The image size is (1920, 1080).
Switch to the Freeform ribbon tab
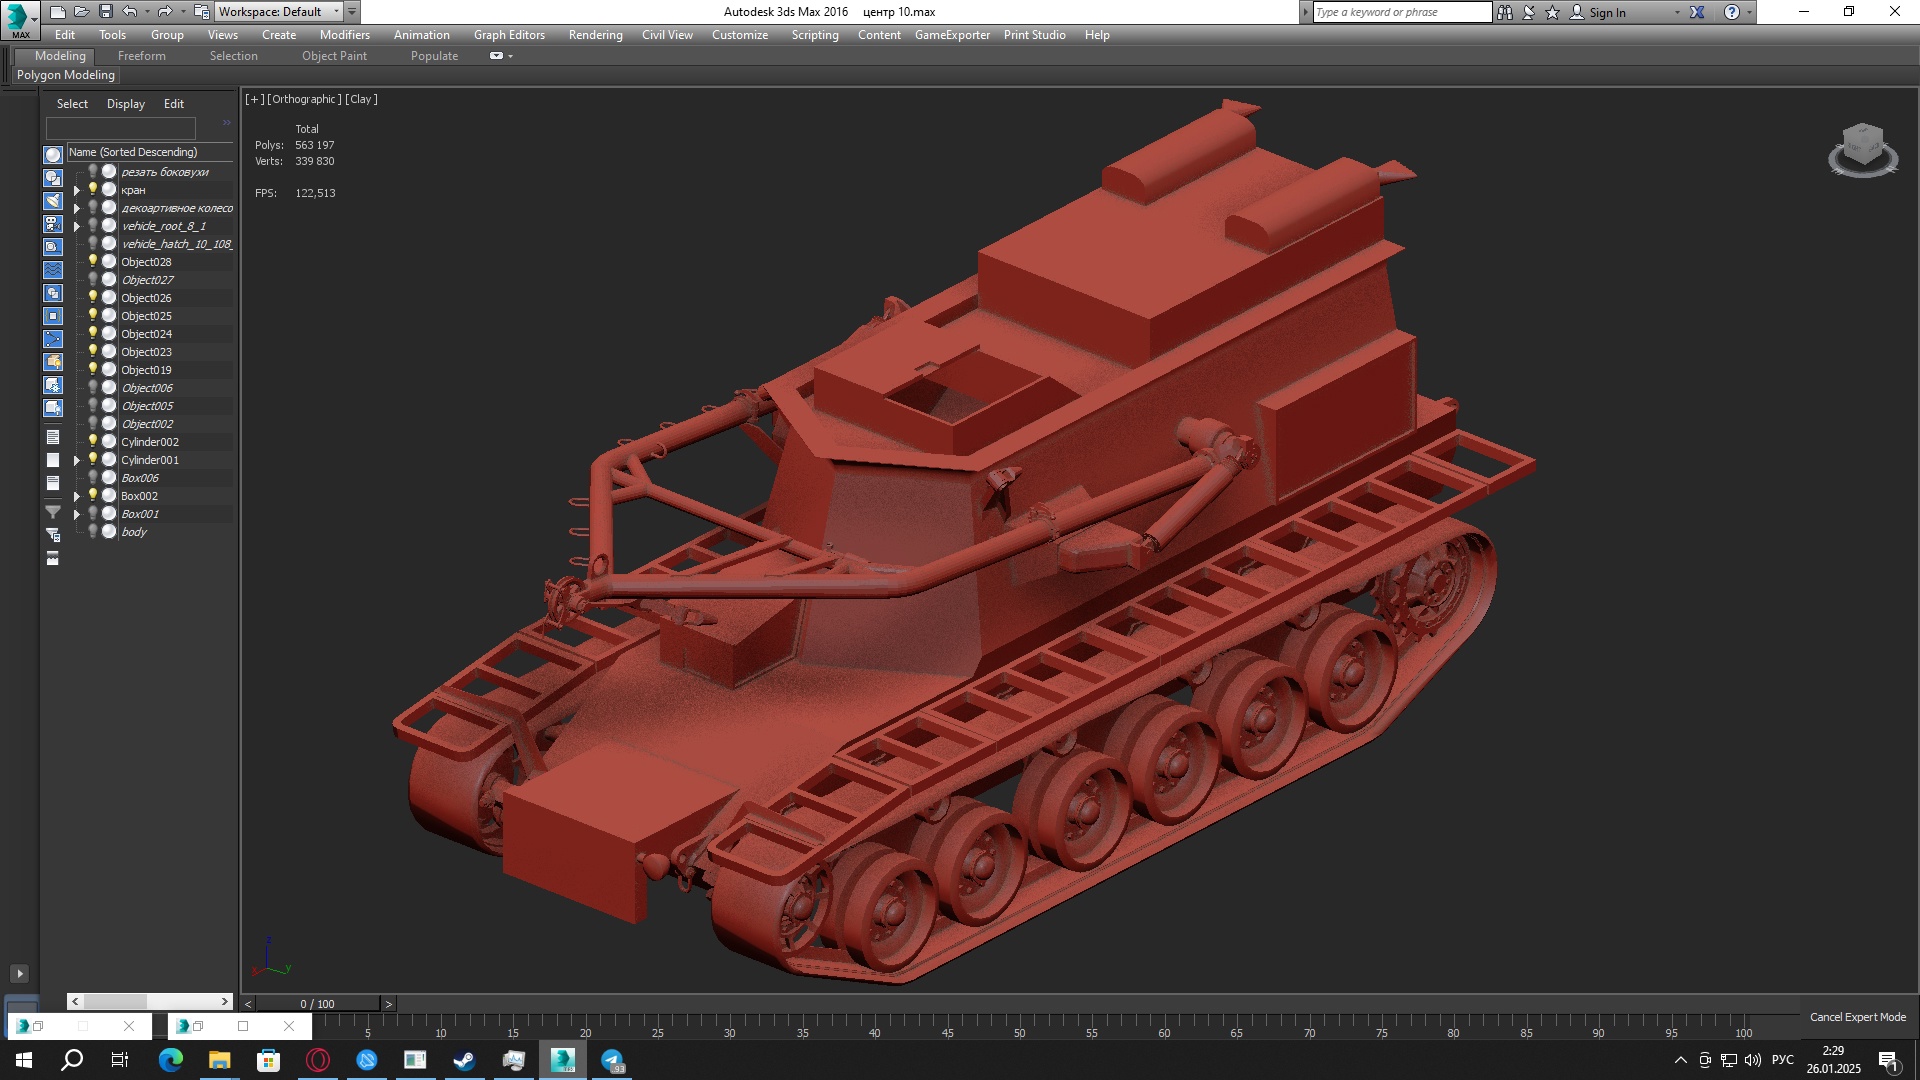pos(142,56)
